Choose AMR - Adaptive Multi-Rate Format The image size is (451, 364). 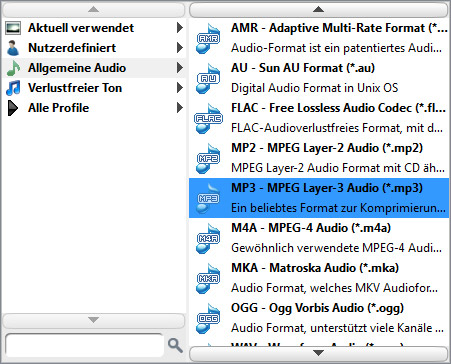pos(319,38)
